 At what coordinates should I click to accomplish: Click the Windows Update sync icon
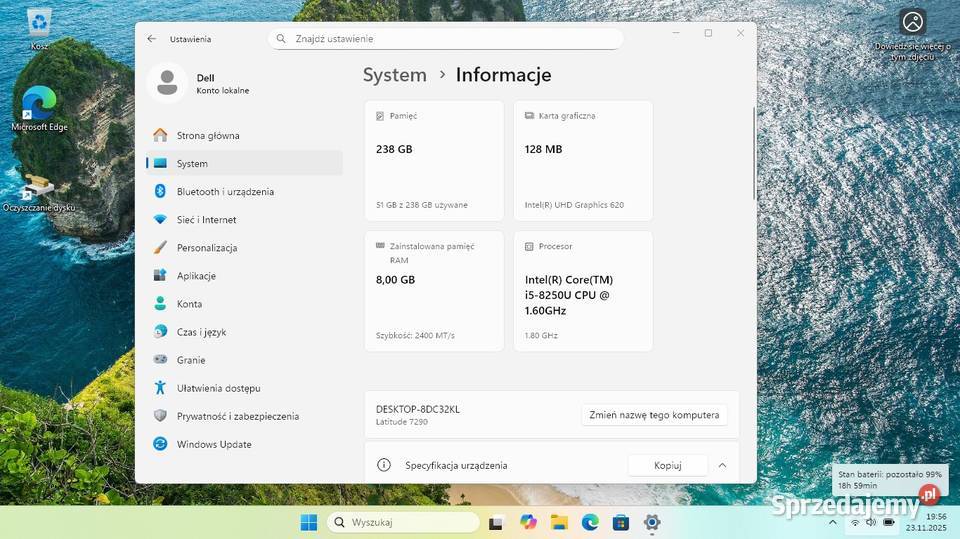pyautogui.click(x=160, y=444)
